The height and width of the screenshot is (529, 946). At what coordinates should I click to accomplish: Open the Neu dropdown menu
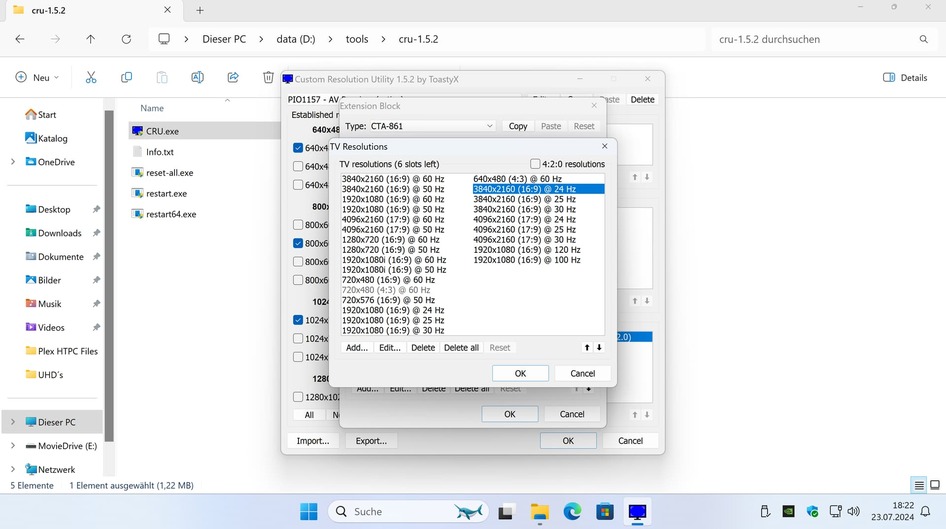(x=37, y=77)
